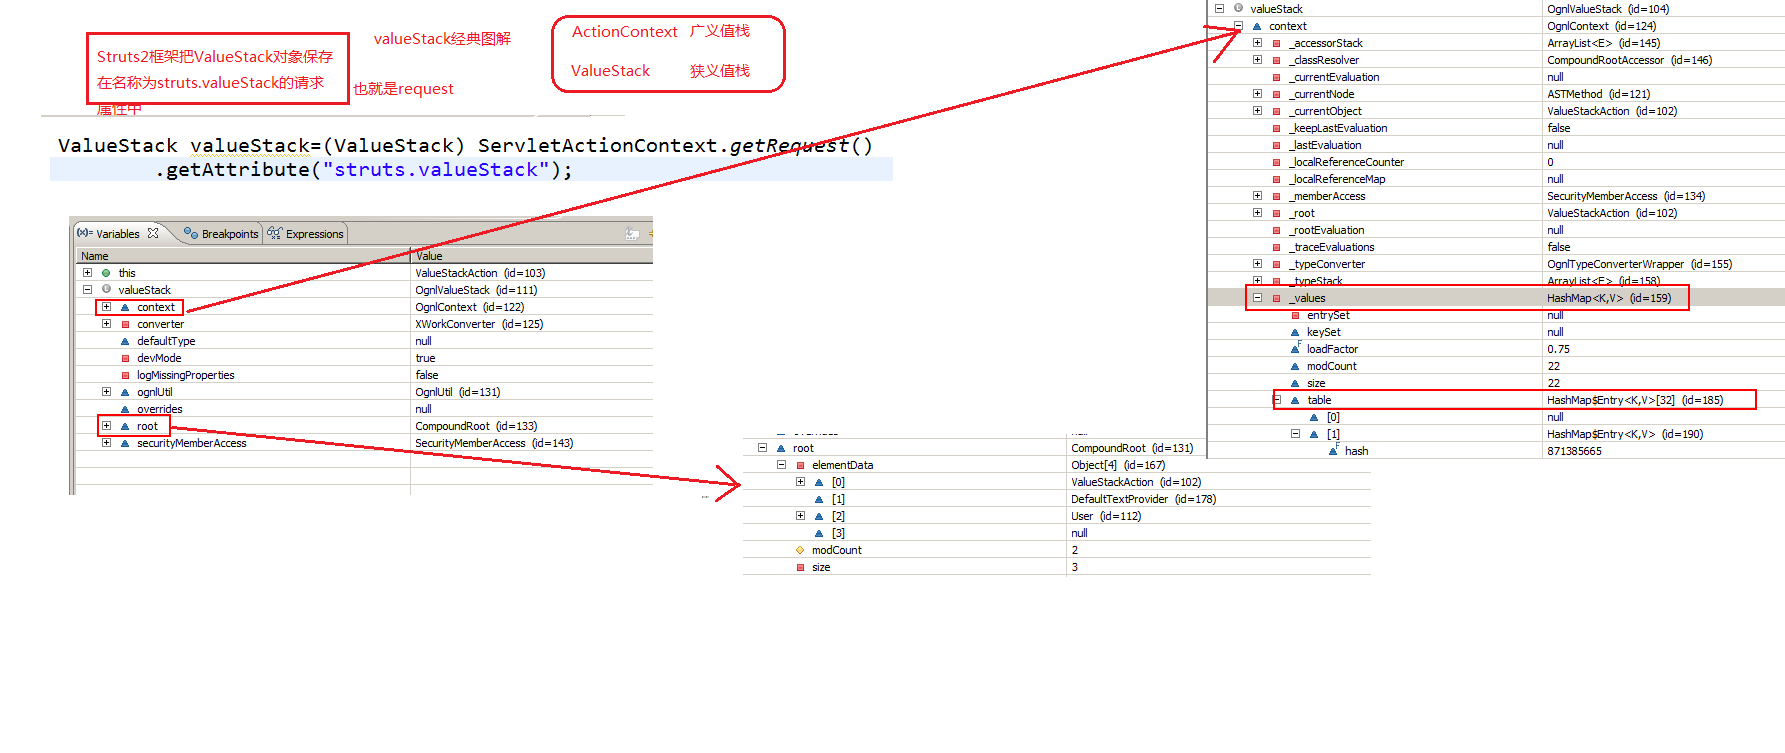Viewport: 1785px width, 753px height.
Task: Click the Value column header in Variables
Action: (531, 256)
